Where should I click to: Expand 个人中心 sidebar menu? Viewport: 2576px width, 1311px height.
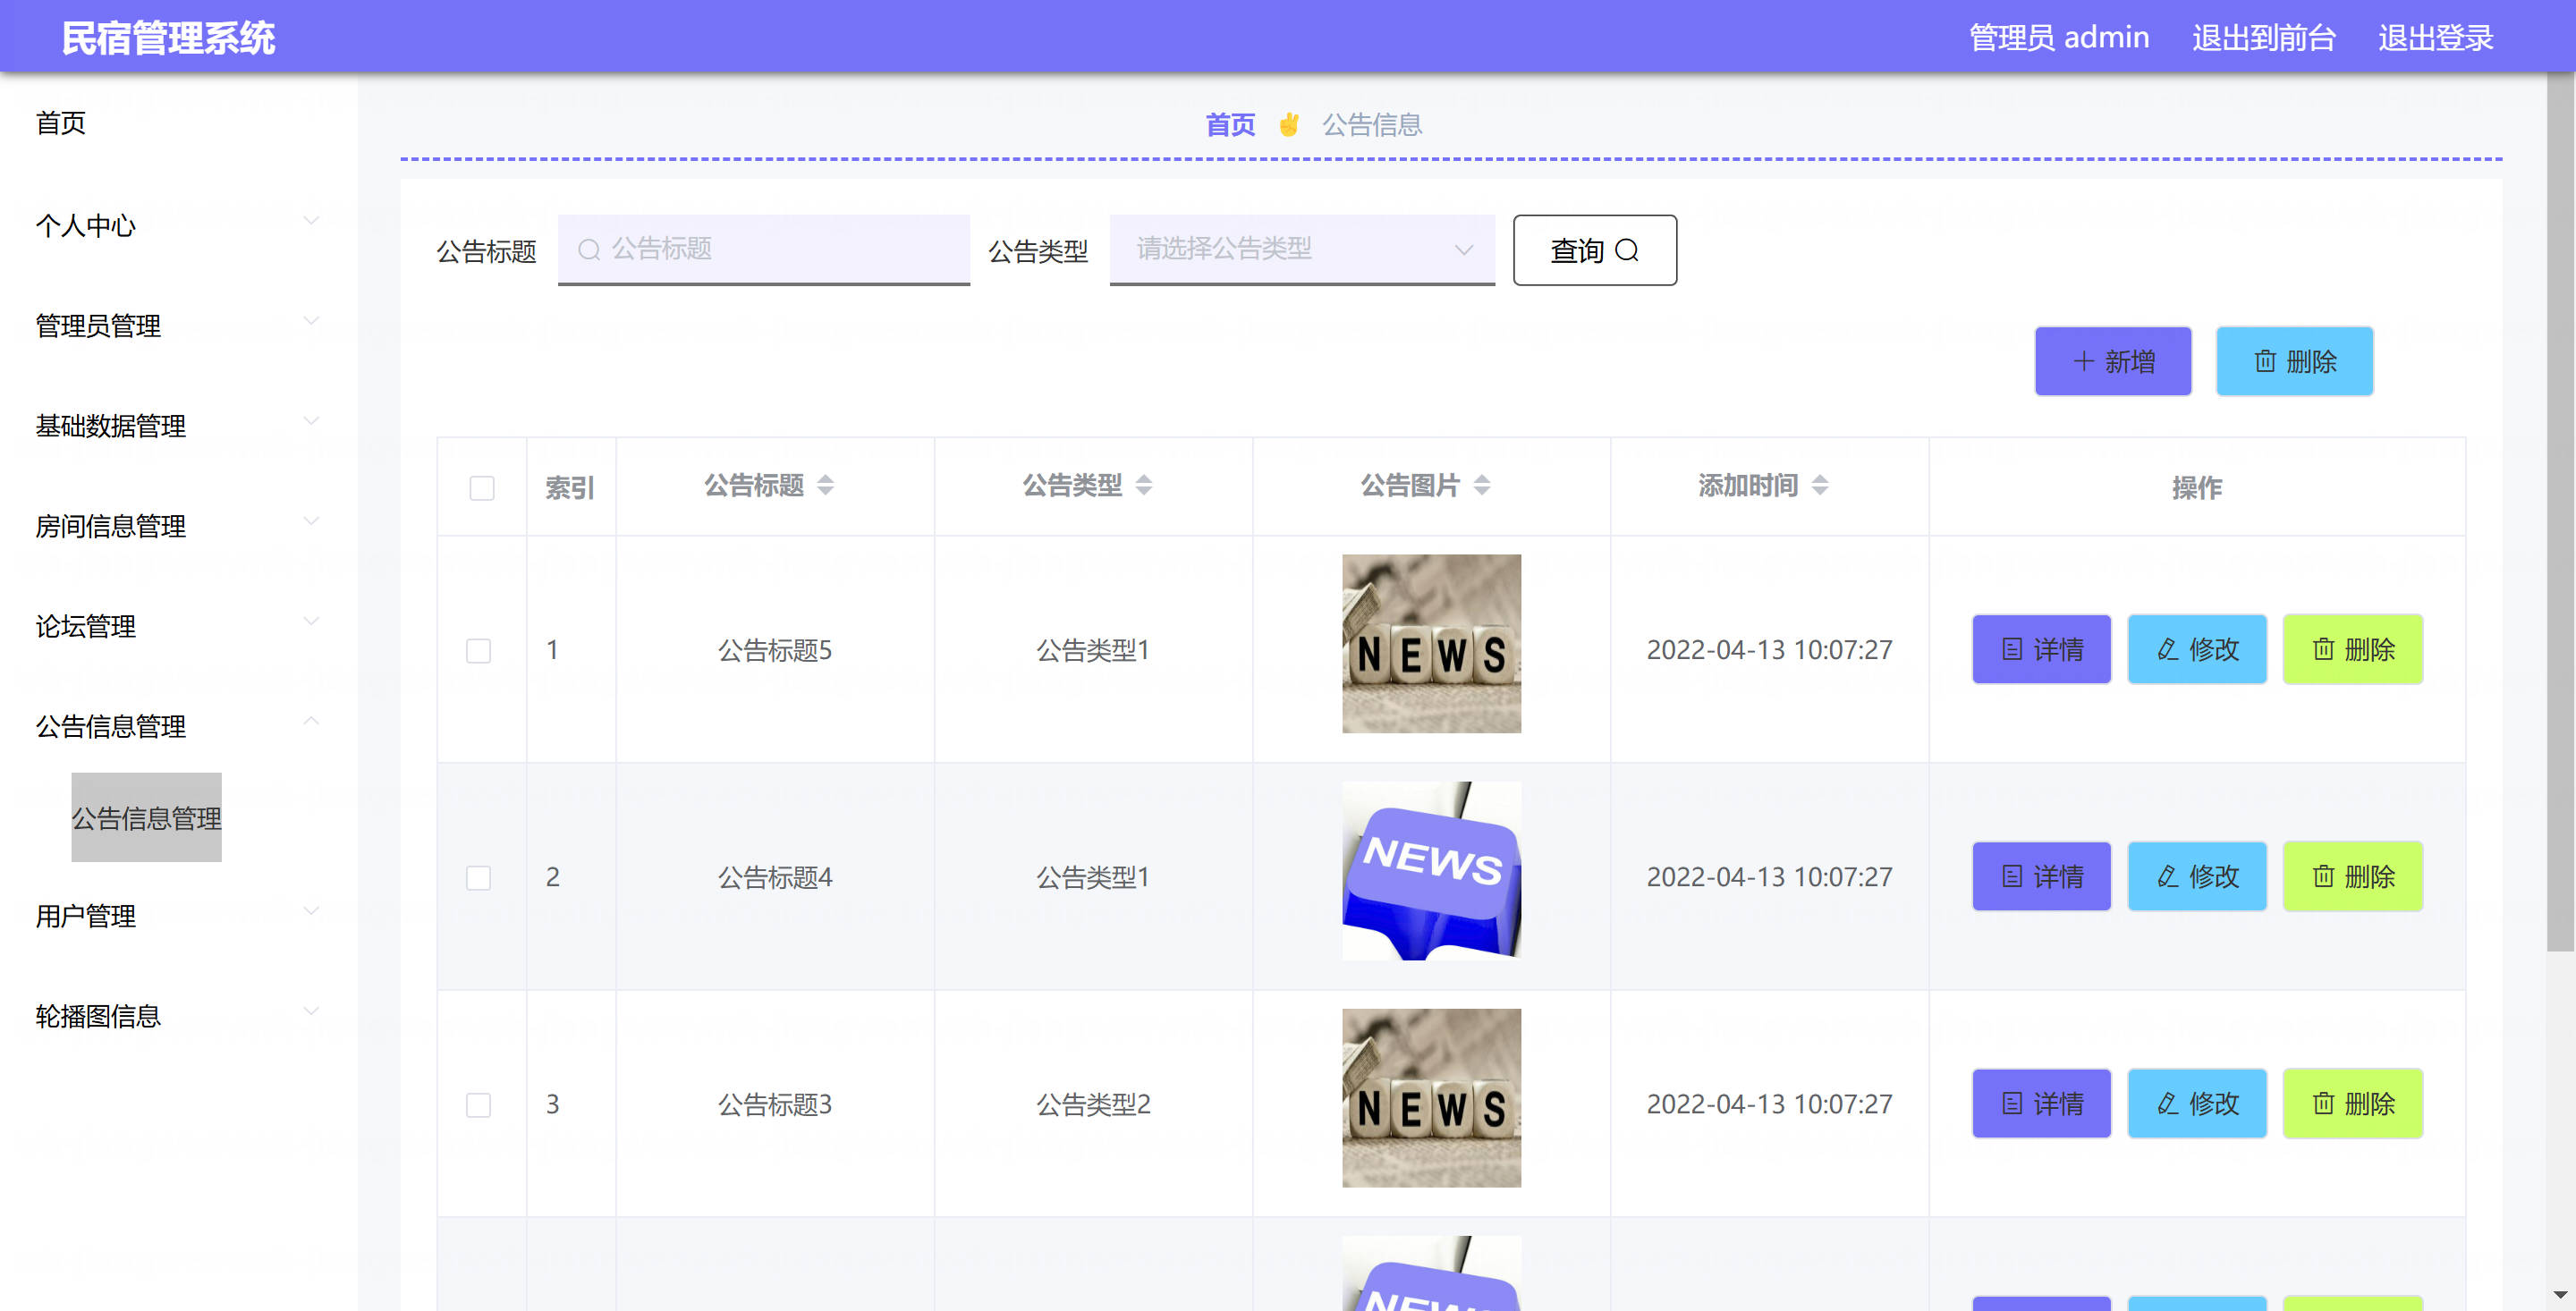coord(178,225)
